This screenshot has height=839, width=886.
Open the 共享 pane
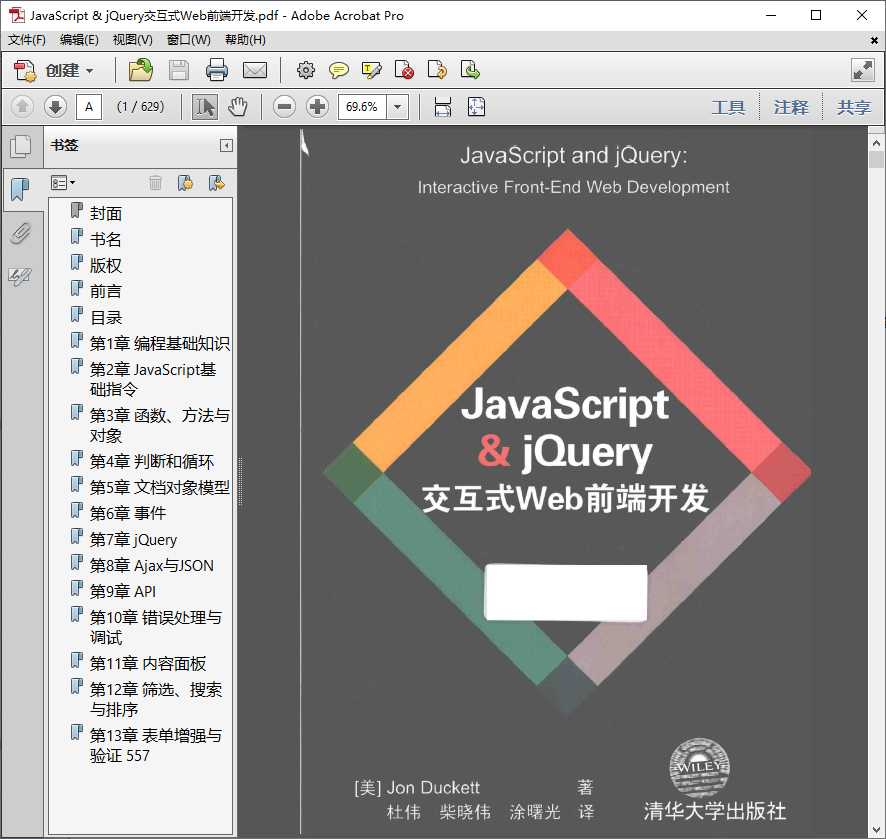(x=853, y=107)
